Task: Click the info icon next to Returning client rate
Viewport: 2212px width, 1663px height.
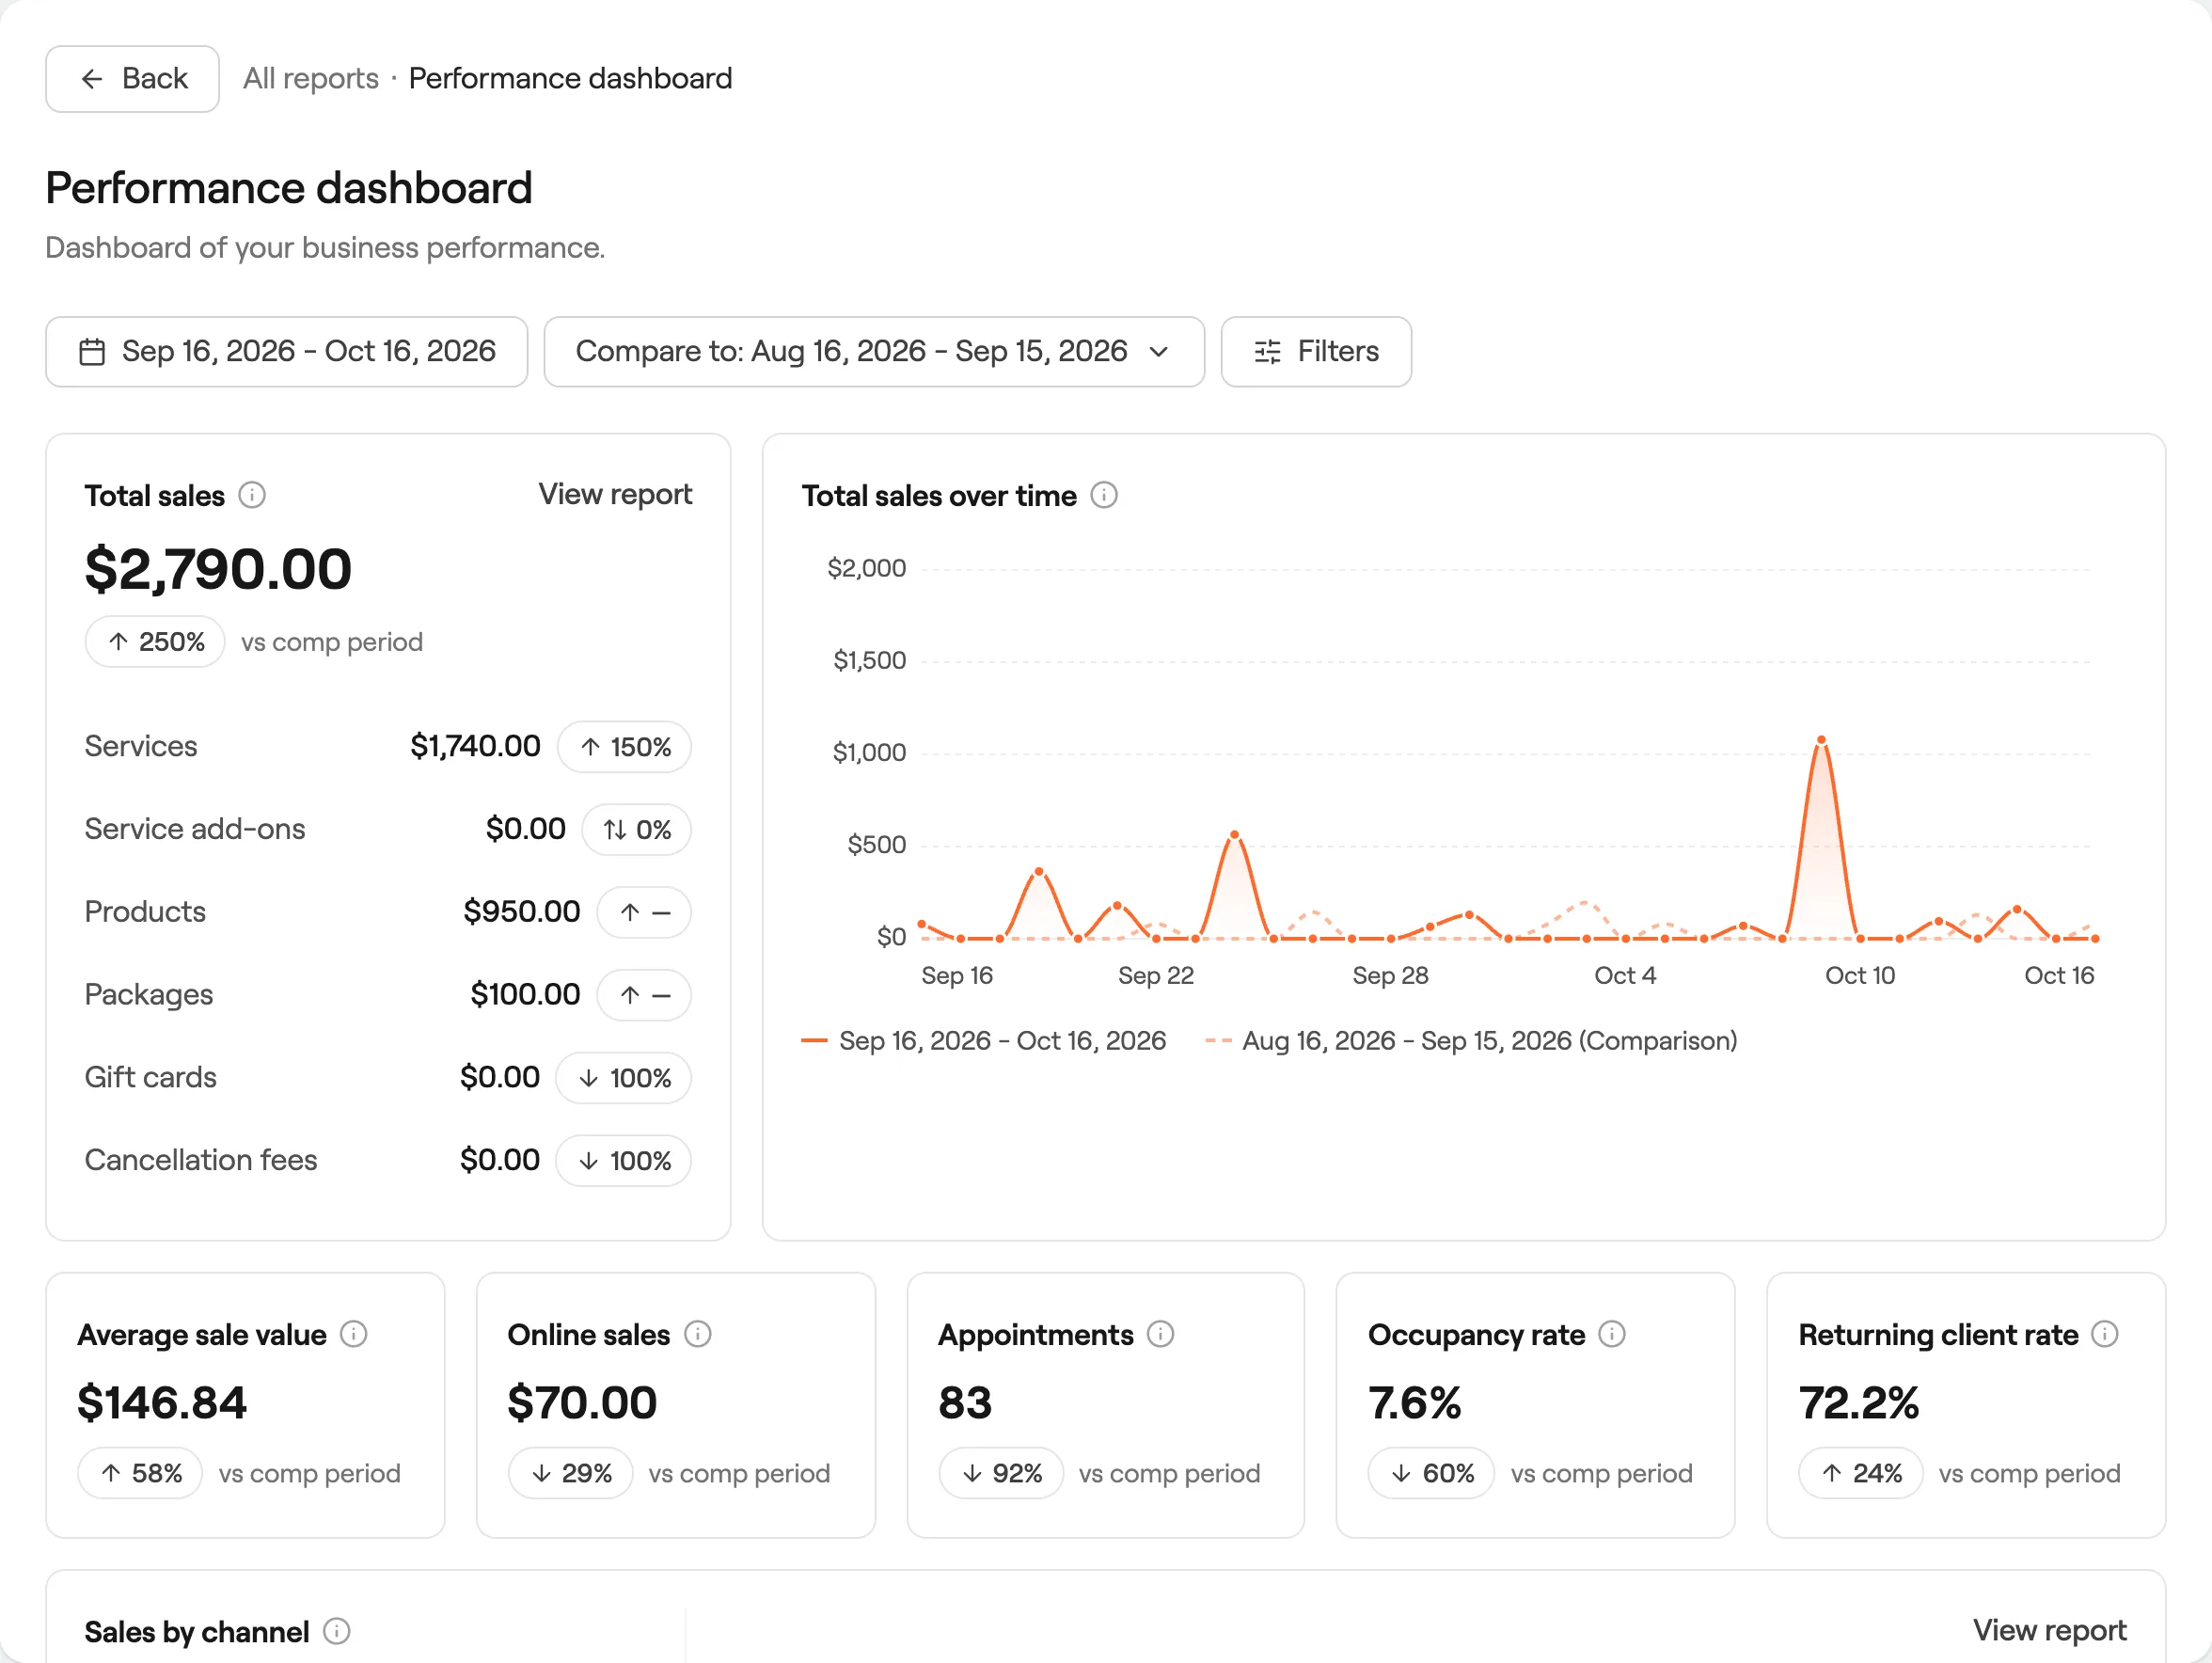Action: [x=2105, y=1334]
